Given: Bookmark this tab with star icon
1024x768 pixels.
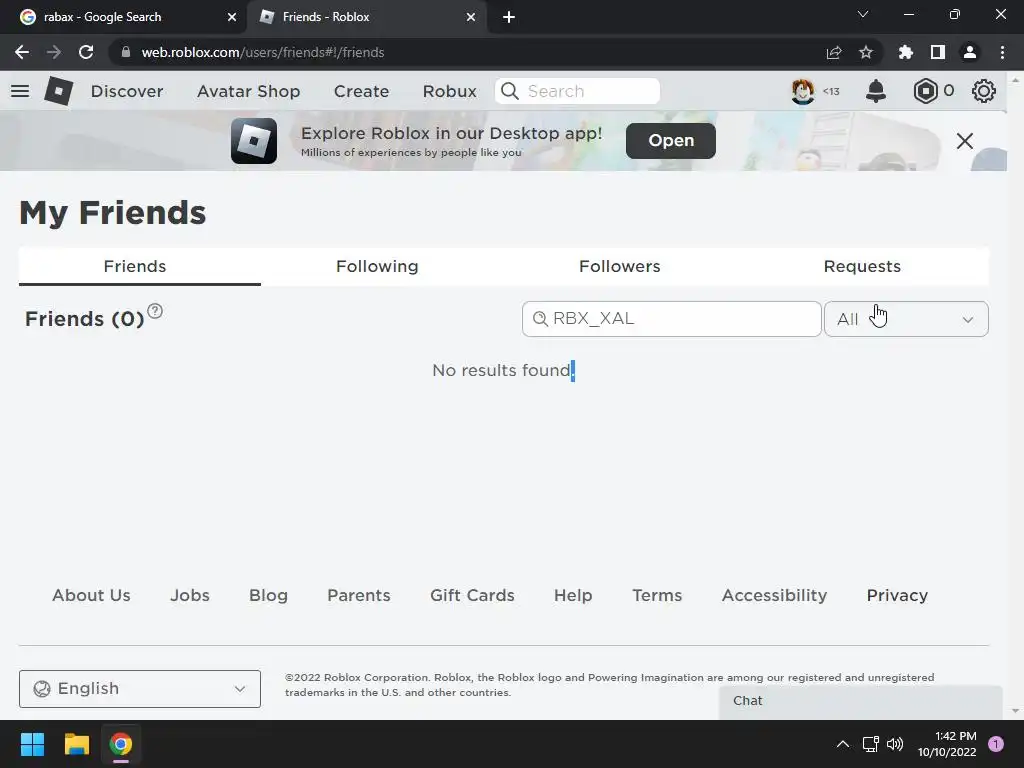Looking at the screenshot, I should (866, 52).
